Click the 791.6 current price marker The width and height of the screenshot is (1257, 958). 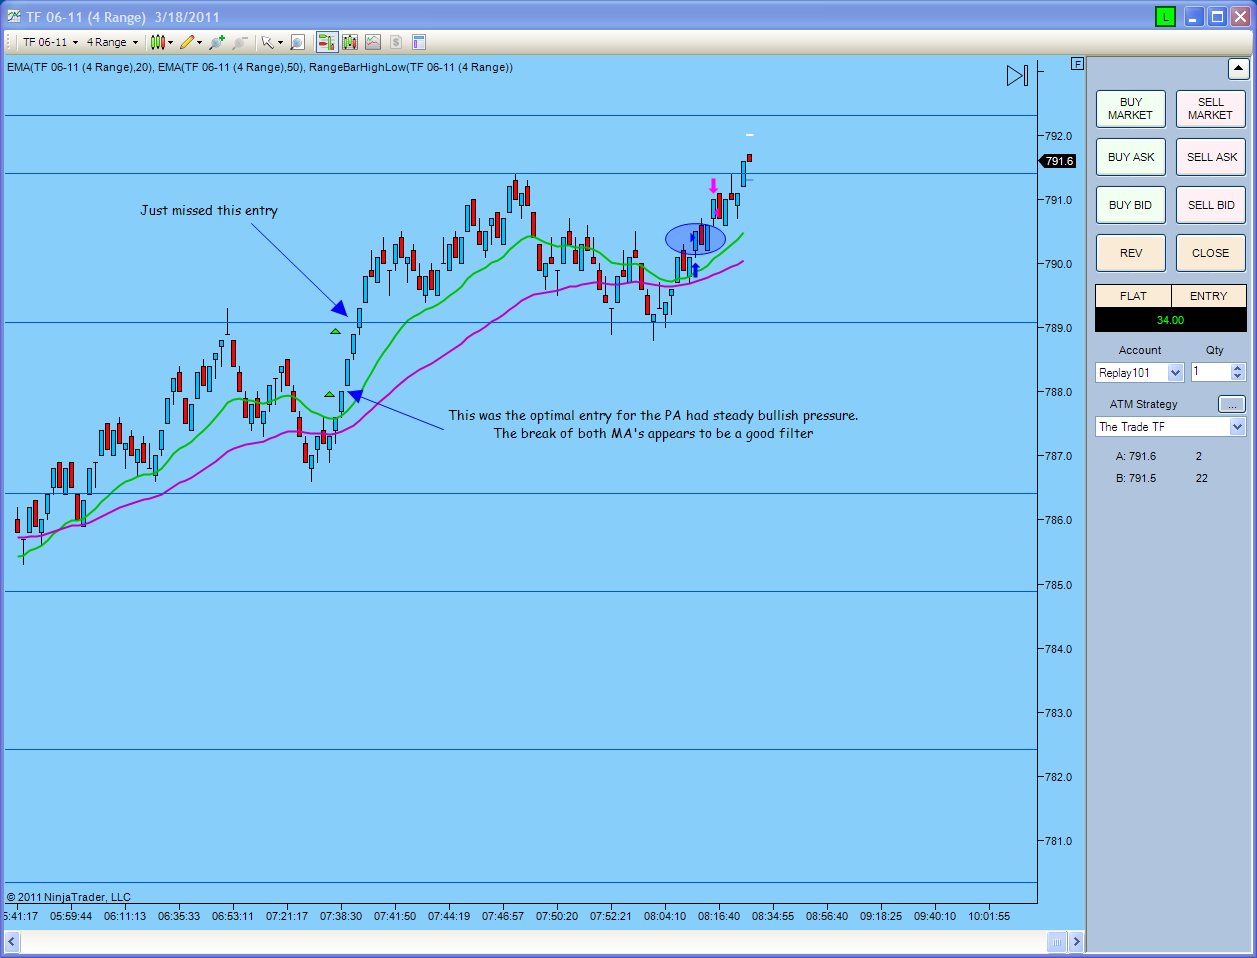pyautogui.click(x=1058, y=161)
